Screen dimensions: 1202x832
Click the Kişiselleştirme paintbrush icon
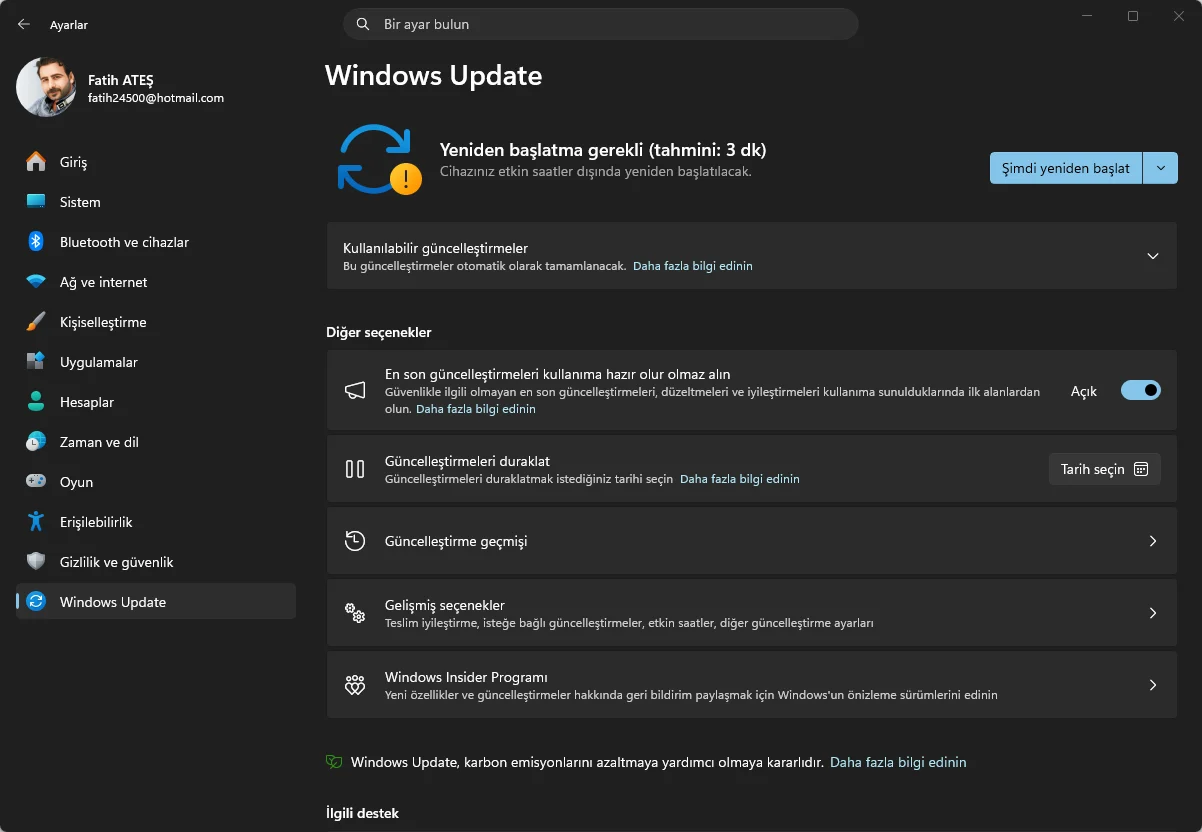pos(36,322)
